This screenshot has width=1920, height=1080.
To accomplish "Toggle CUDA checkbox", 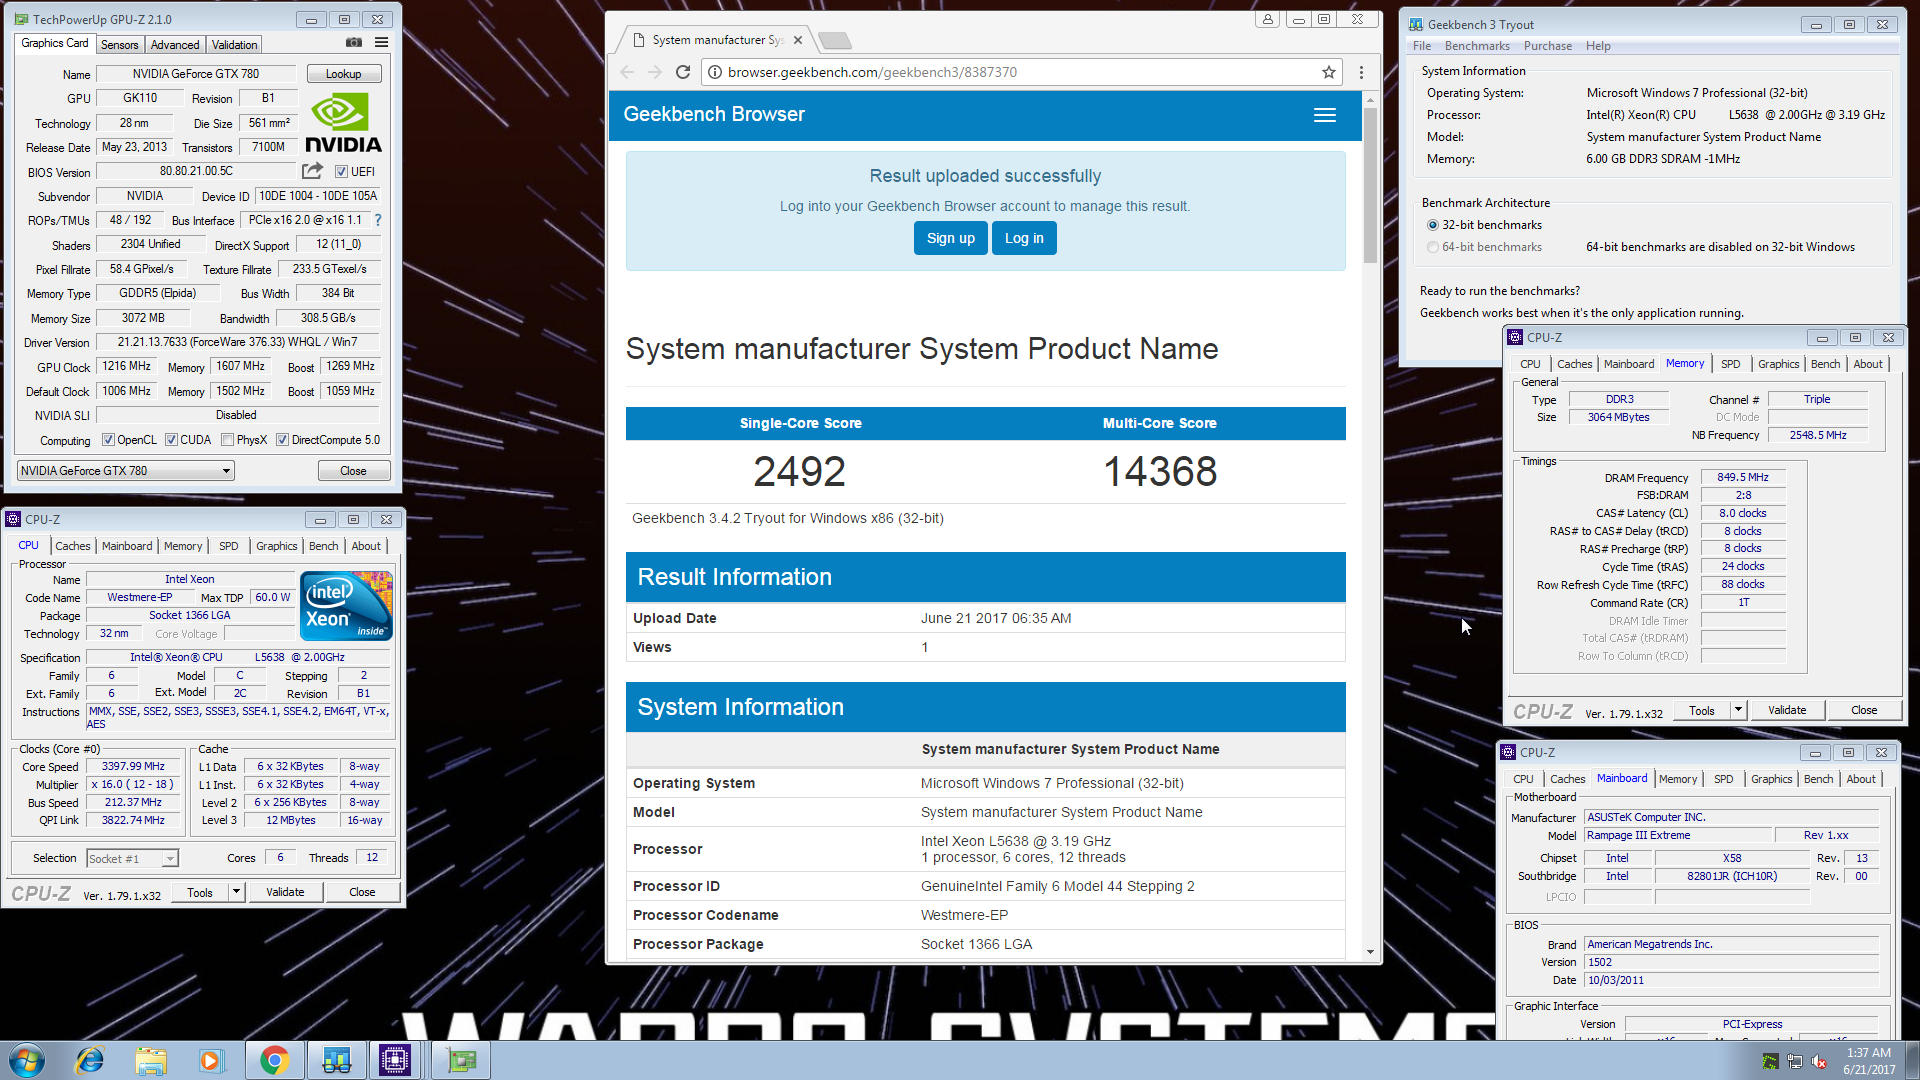I will click(172, 440).
